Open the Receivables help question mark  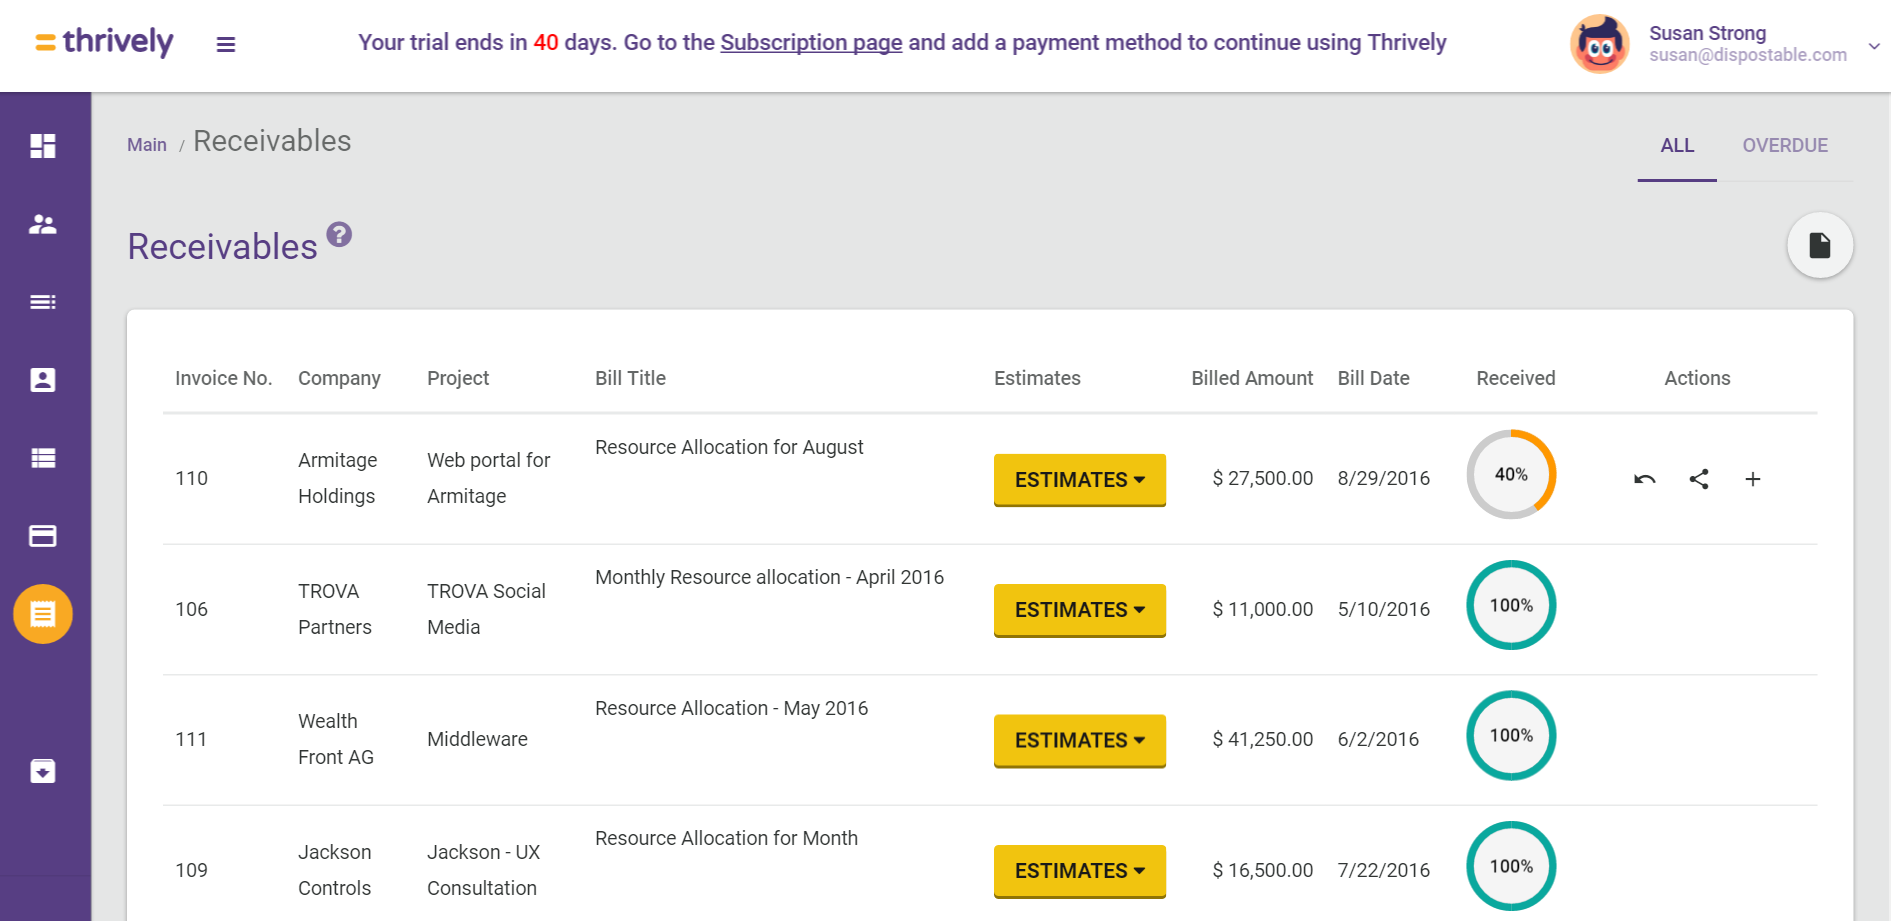click(x=340, y=234)
